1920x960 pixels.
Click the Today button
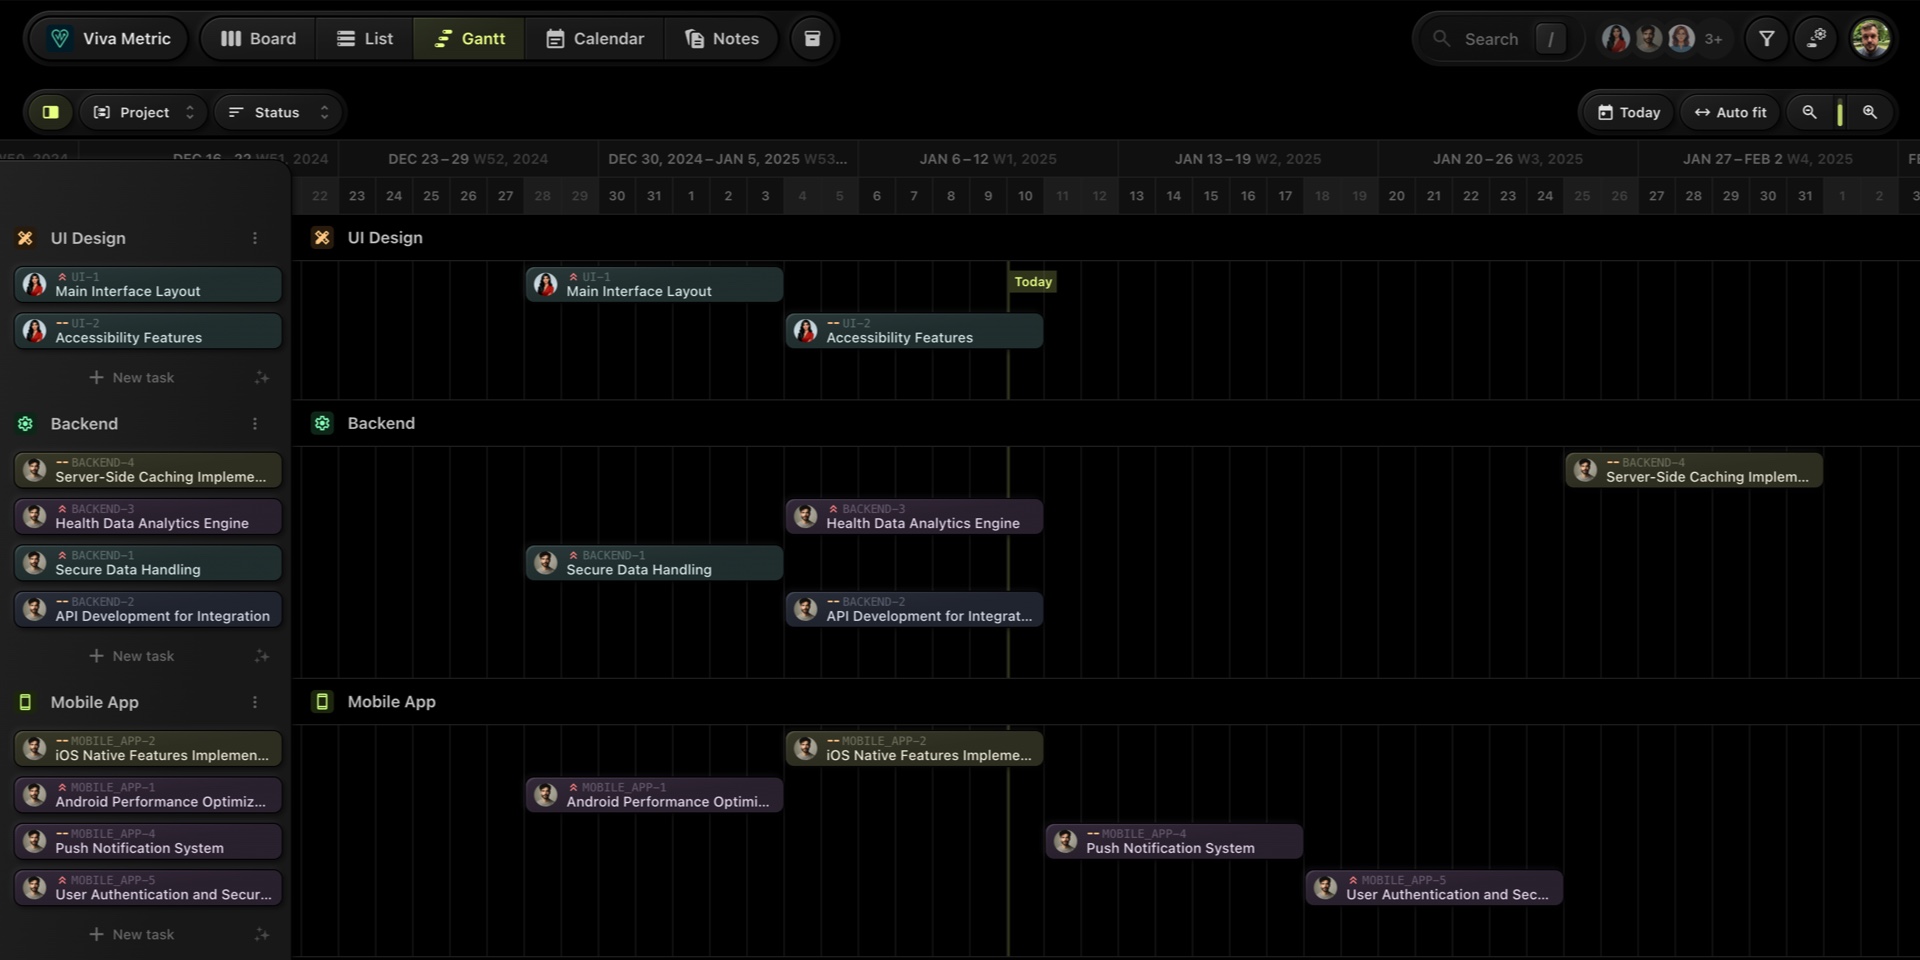[x=1628, y=112]
